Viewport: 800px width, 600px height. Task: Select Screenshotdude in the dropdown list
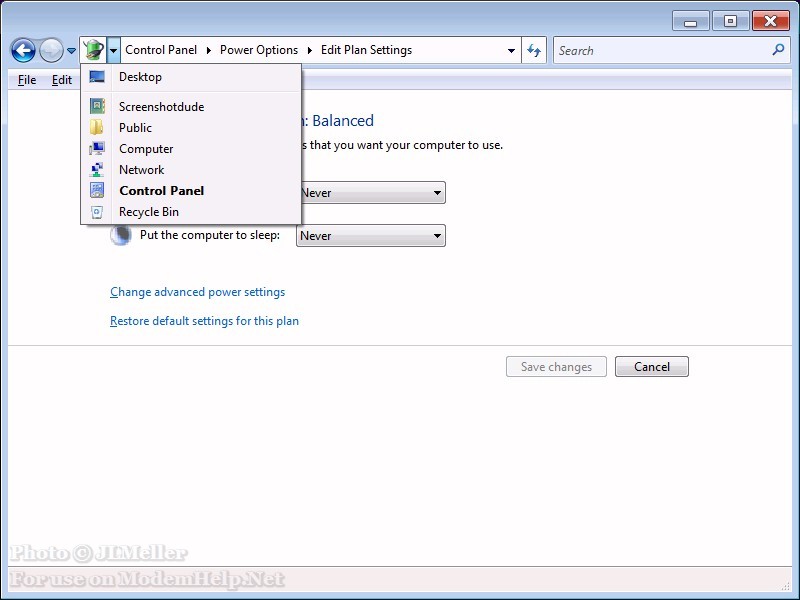tap(191, 107)
